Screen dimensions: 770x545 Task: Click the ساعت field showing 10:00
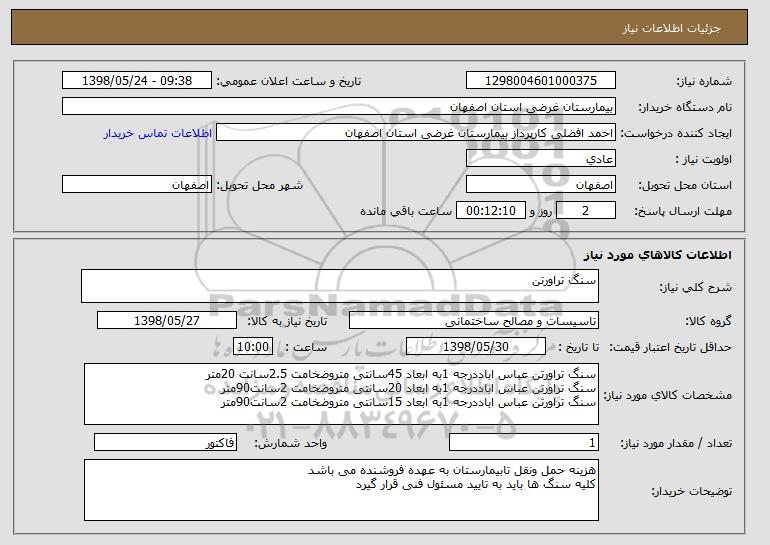pos(253,347)
